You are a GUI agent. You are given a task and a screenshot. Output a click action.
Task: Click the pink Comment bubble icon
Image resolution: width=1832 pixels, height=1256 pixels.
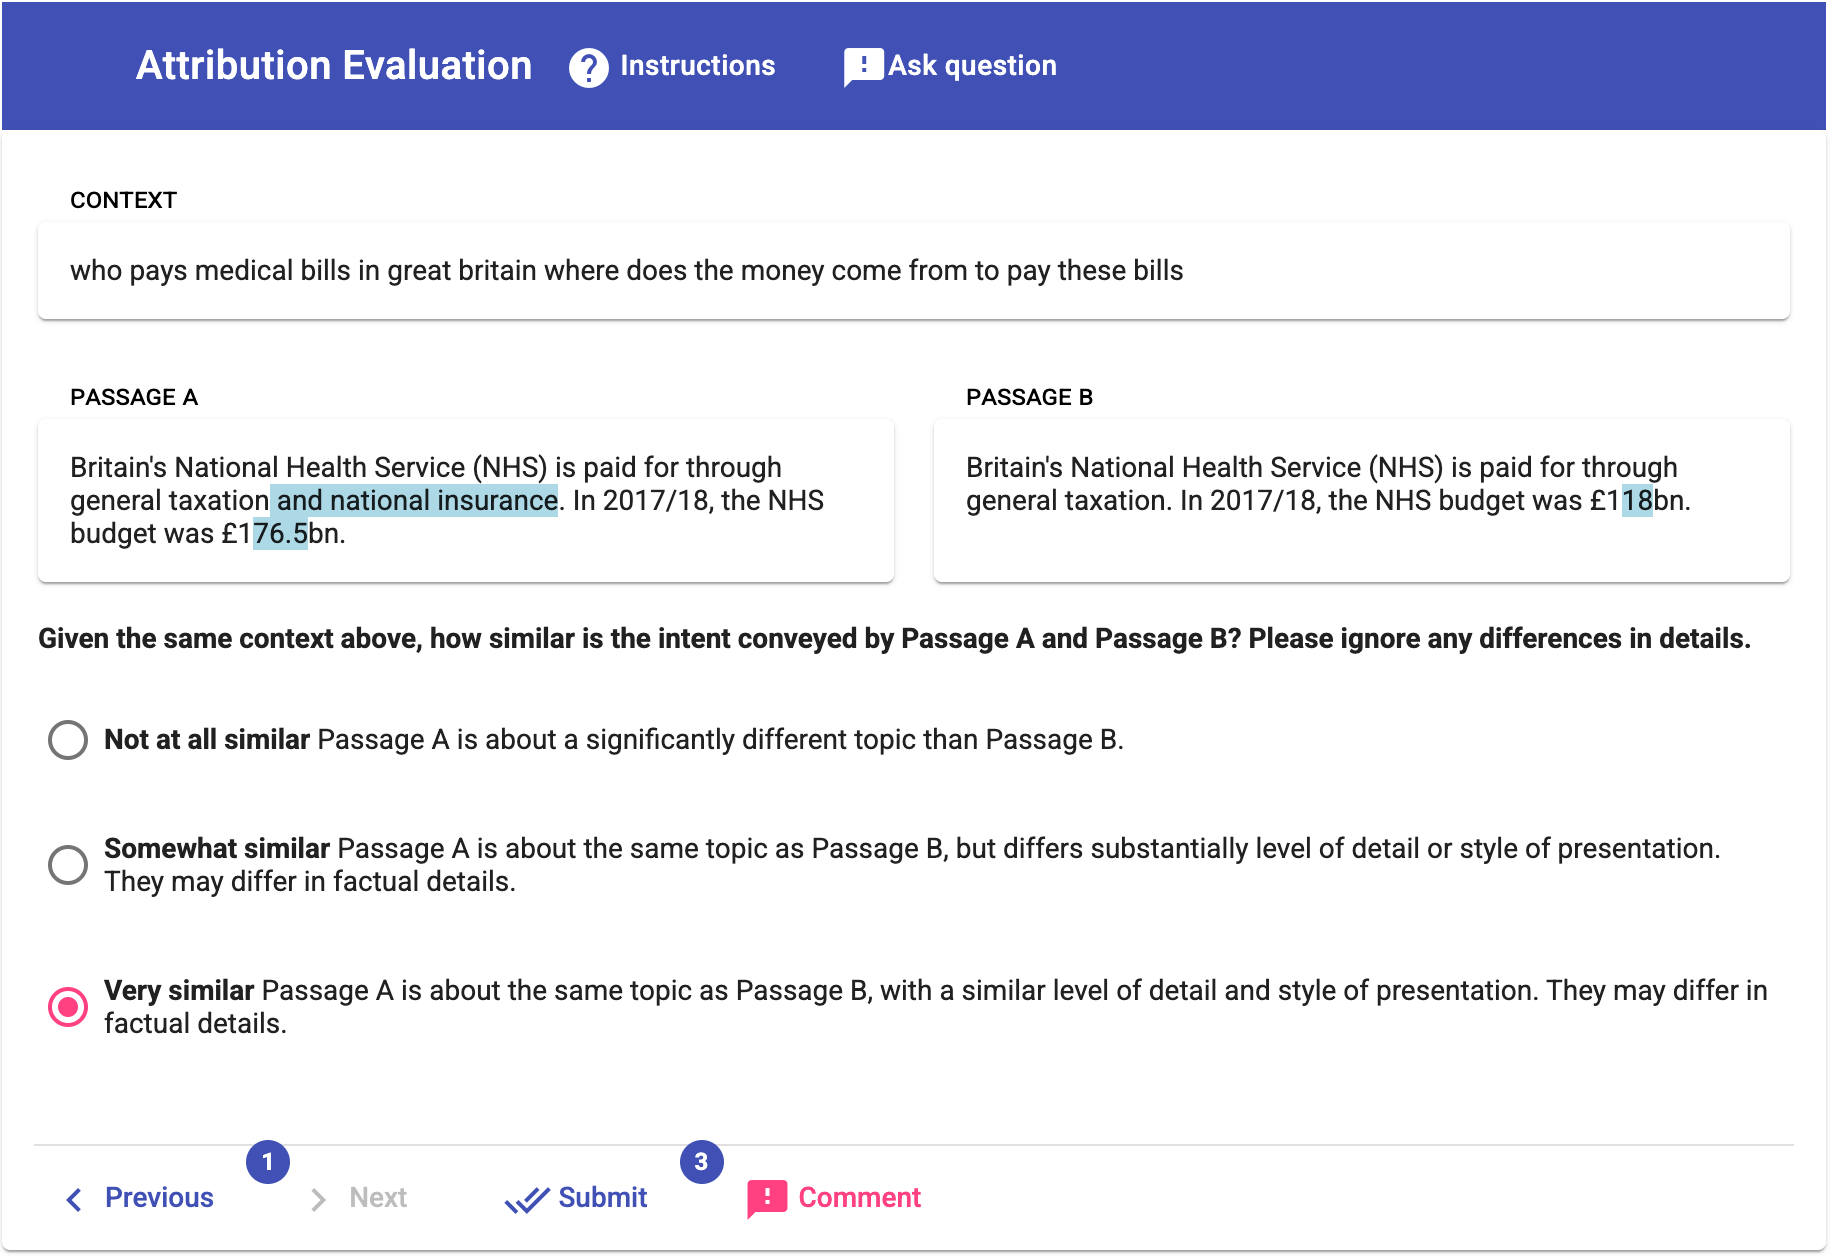point(767,1198)
